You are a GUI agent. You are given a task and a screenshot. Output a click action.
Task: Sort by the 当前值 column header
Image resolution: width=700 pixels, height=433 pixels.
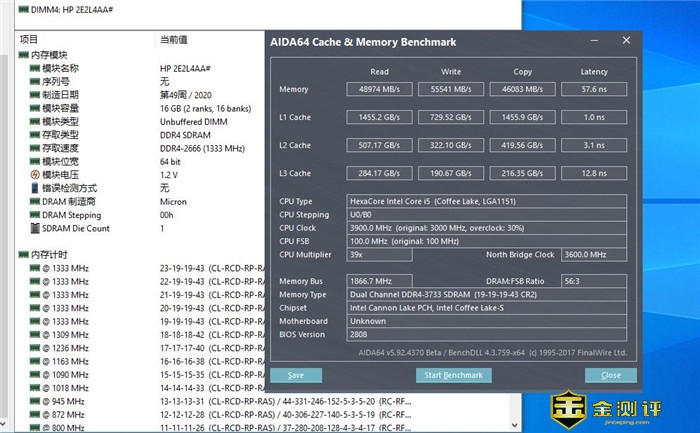pyautogui.click(x=173, y=39)
